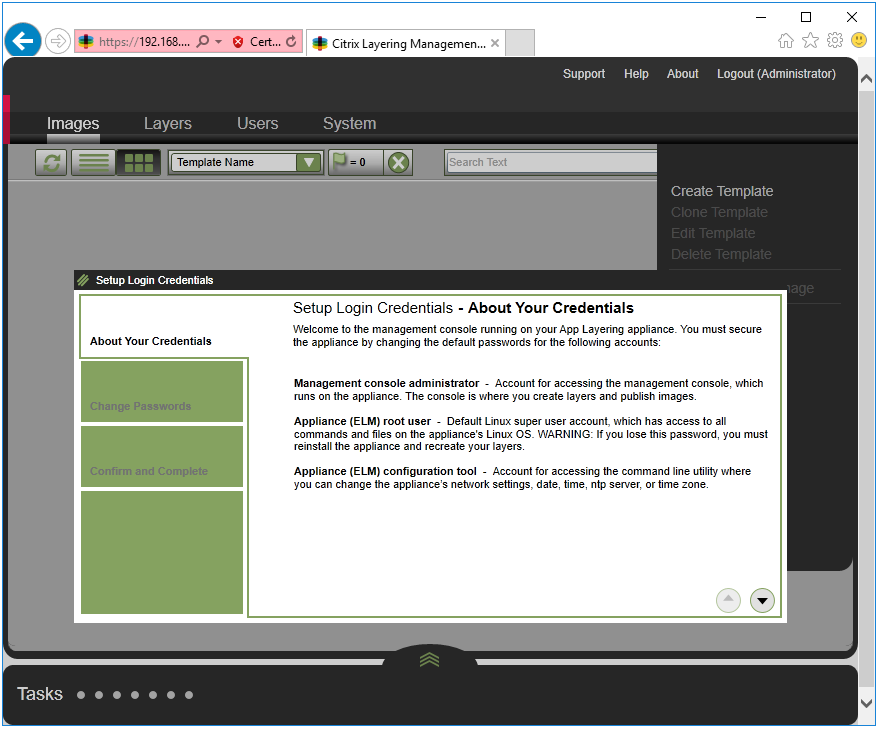
Task: Switch to grid view
Action: point(138,161)
